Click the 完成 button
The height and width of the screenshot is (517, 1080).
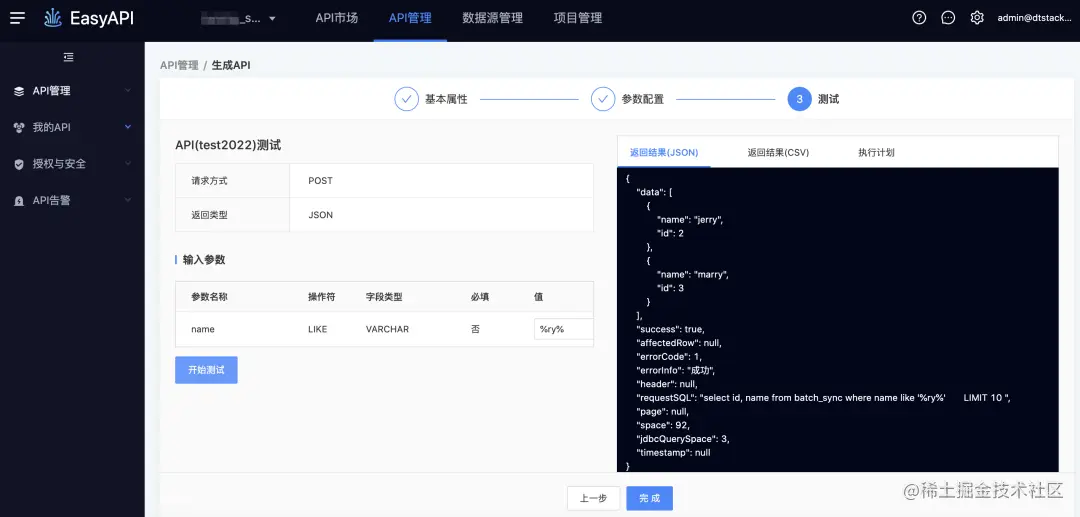click(x=650, y=498)
